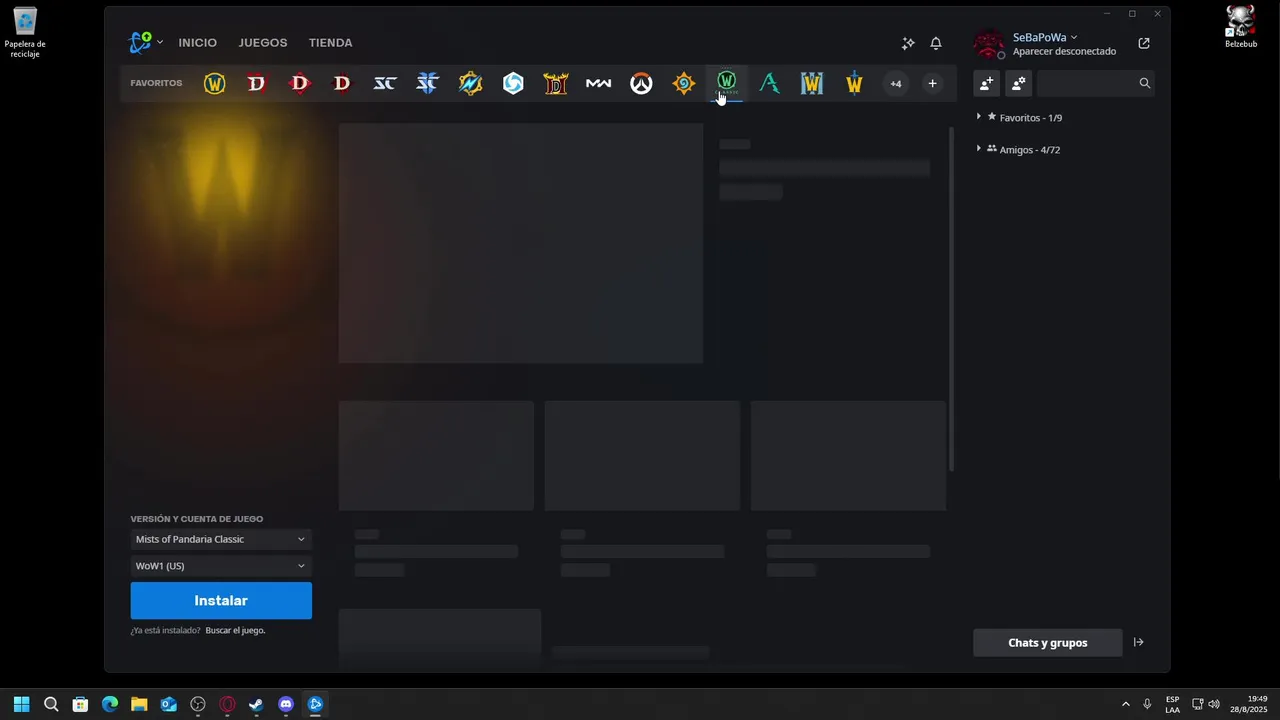Select the World of Warcraft Classic icon
The image size is (1280, 720).
click(x=727, y=82)
